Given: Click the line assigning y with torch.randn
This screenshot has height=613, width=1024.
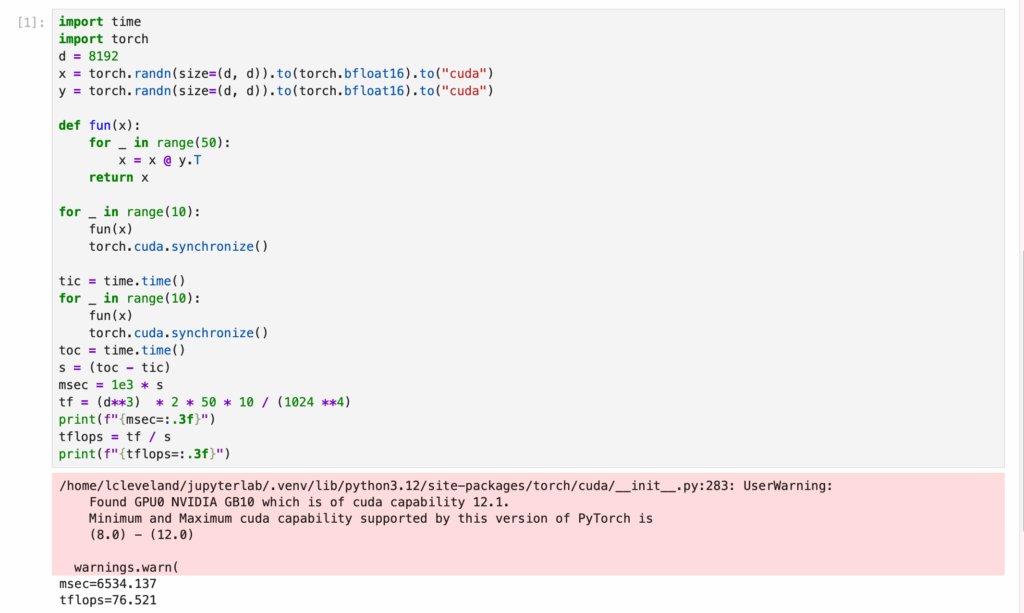Looking at the screenshot, I should point(276,91).
